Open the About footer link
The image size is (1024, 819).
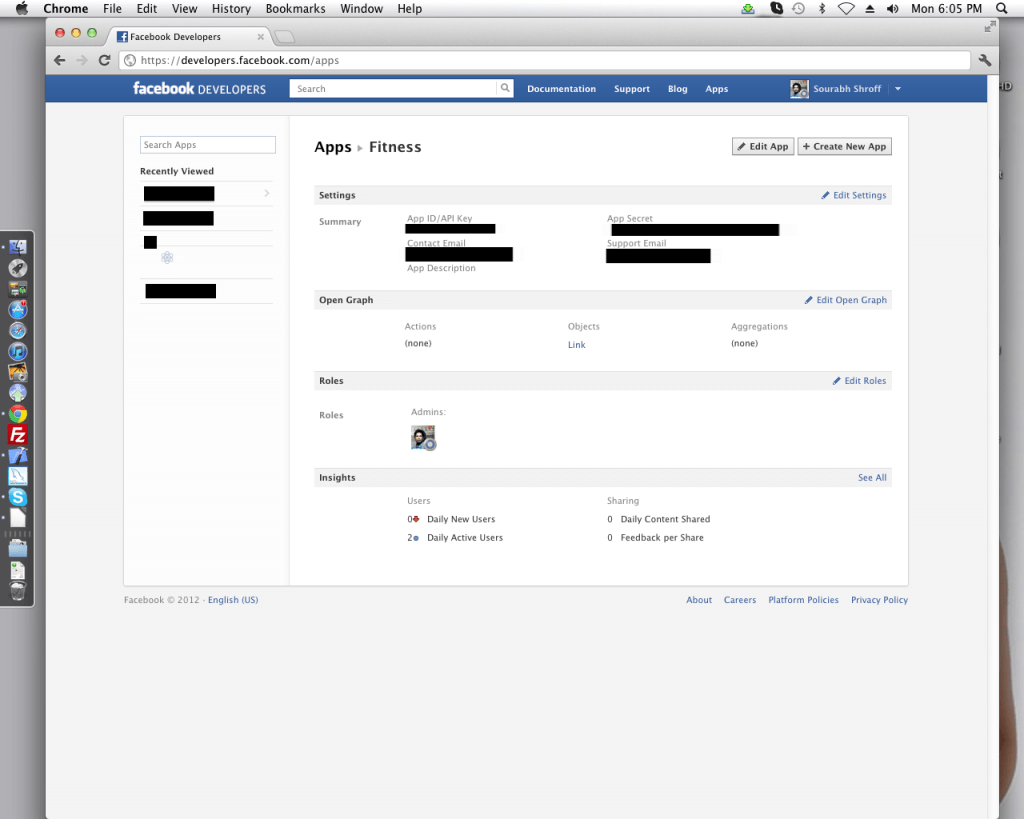pos(699,600)
